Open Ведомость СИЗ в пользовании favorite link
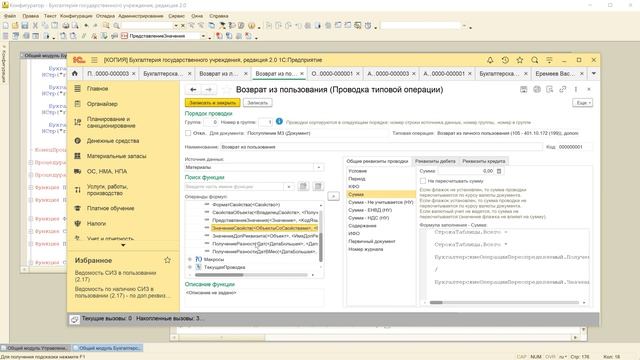The width and height of the screenshot is (640, 360). pyautogui.click(x=116, y=276)
